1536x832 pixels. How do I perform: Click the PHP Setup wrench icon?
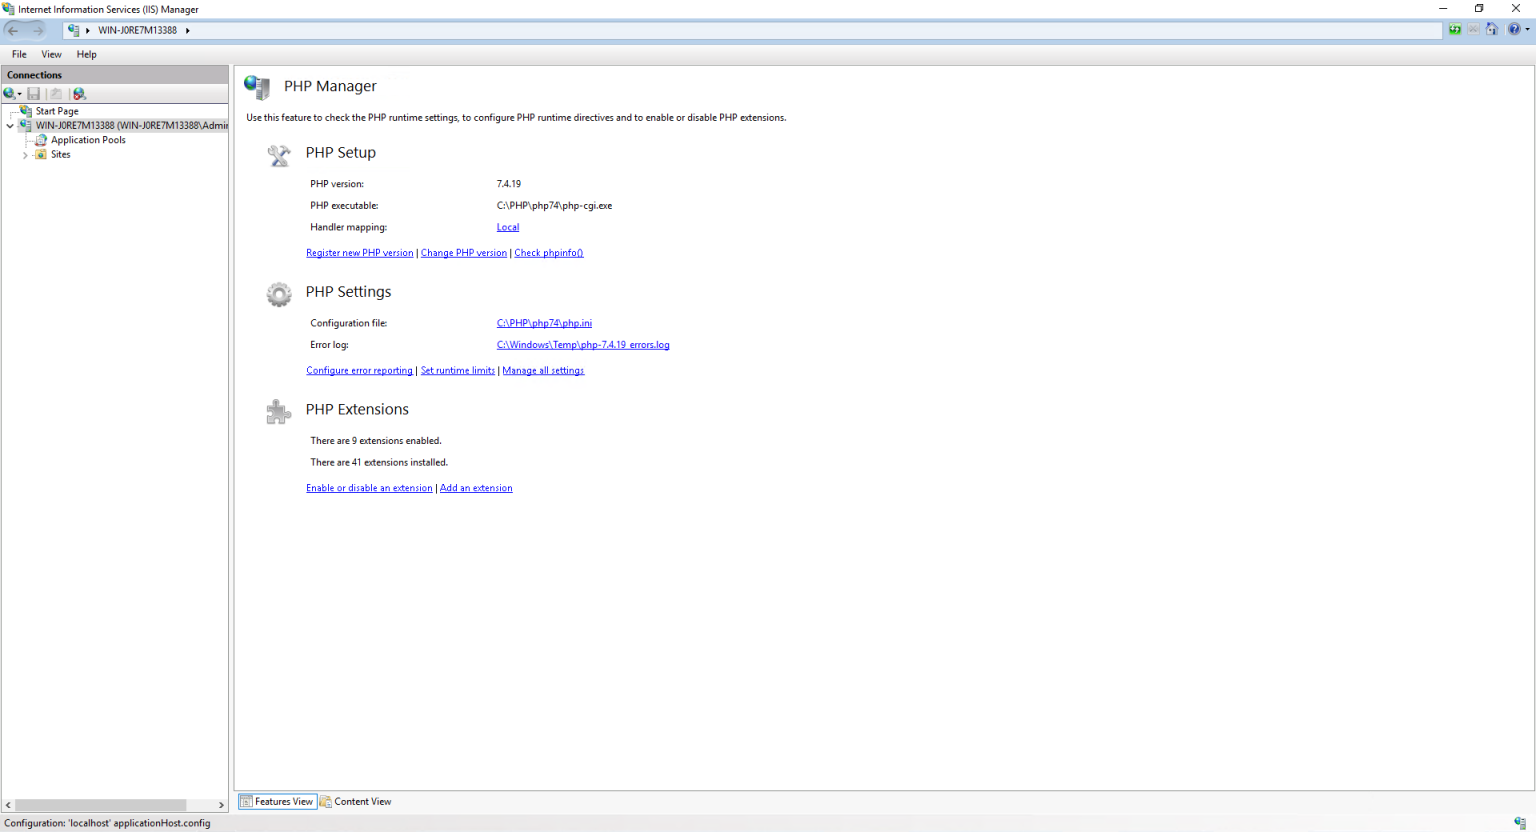point(278,155)
